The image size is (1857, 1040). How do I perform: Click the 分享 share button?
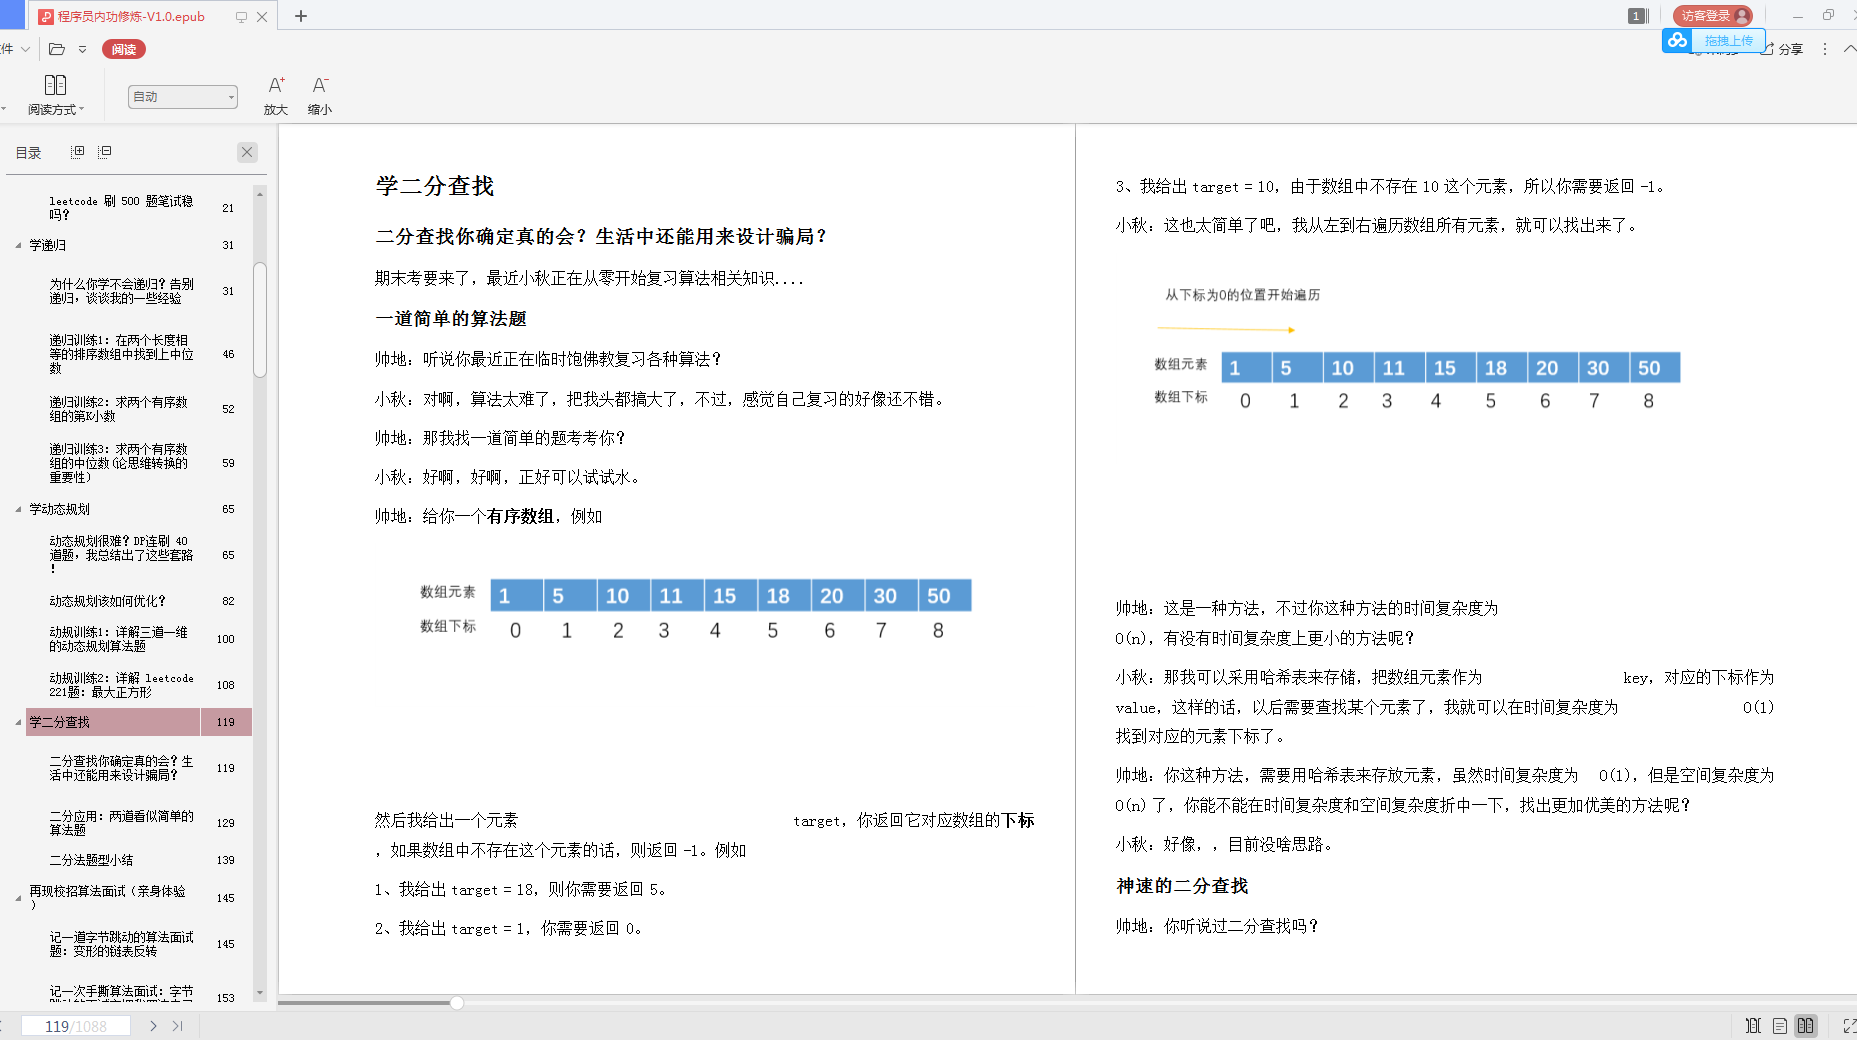(x=1782, y=49)
